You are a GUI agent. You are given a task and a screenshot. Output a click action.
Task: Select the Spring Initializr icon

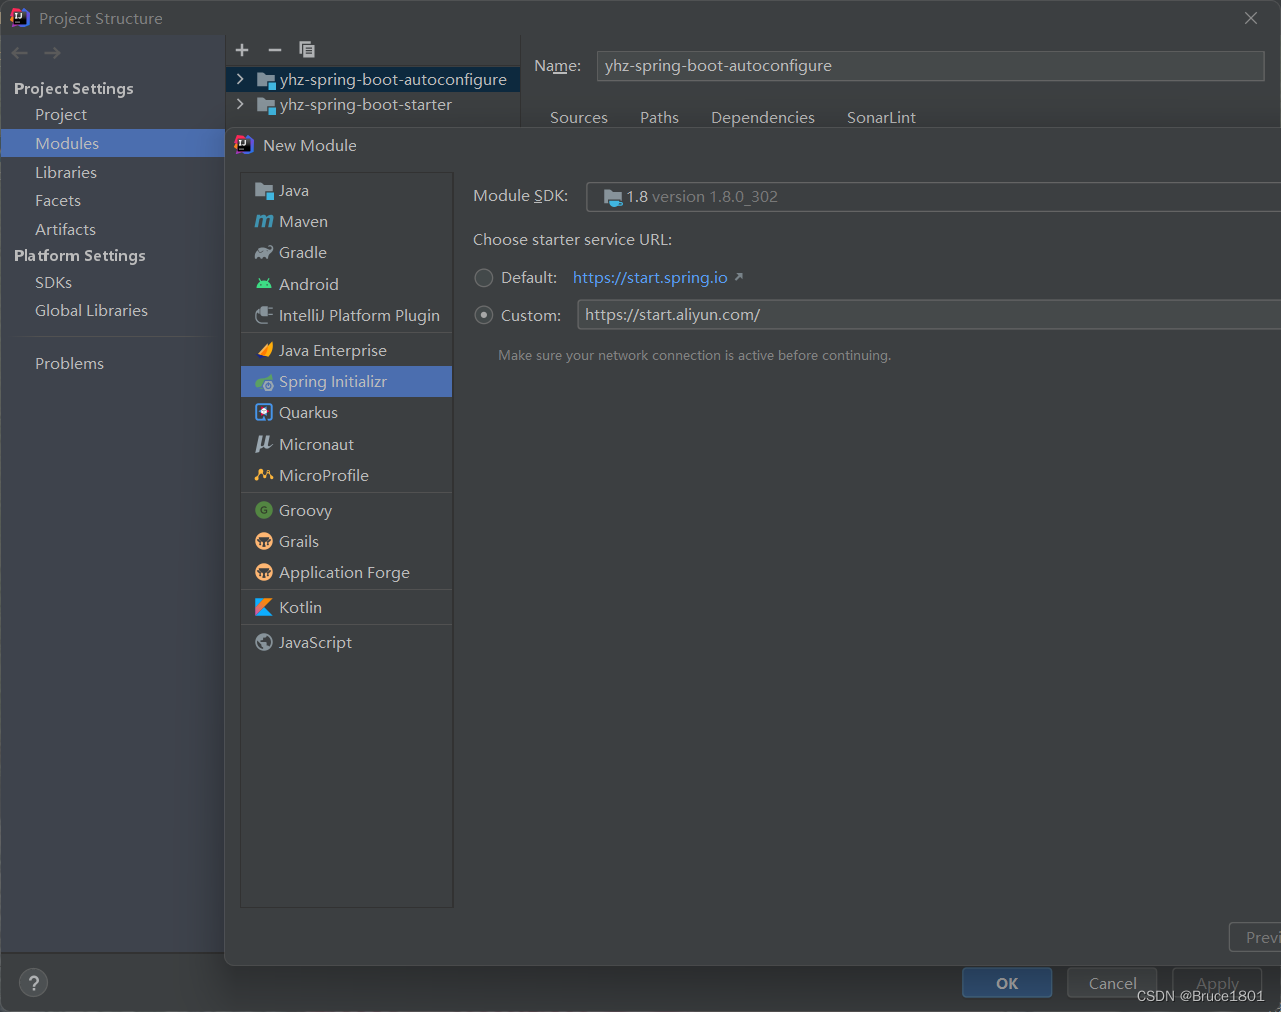[264, 382]
